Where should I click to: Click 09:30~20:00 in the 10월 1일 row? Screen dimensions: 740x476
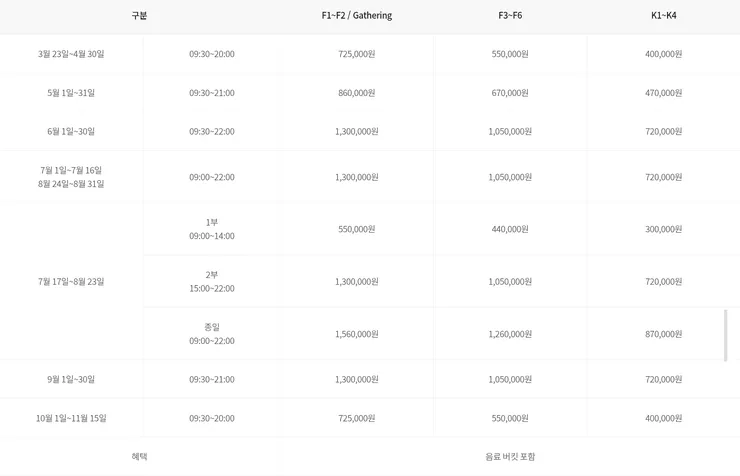pos(212,418)
